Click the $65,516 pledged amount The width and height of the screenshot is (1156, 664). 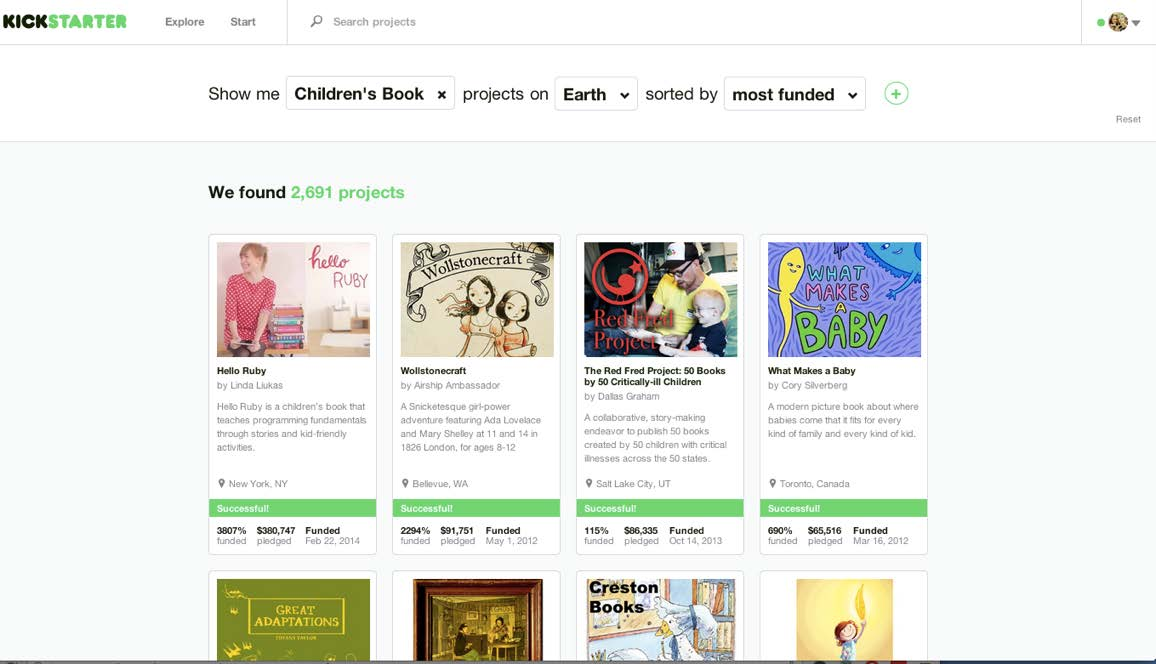[x=824, y=531]
